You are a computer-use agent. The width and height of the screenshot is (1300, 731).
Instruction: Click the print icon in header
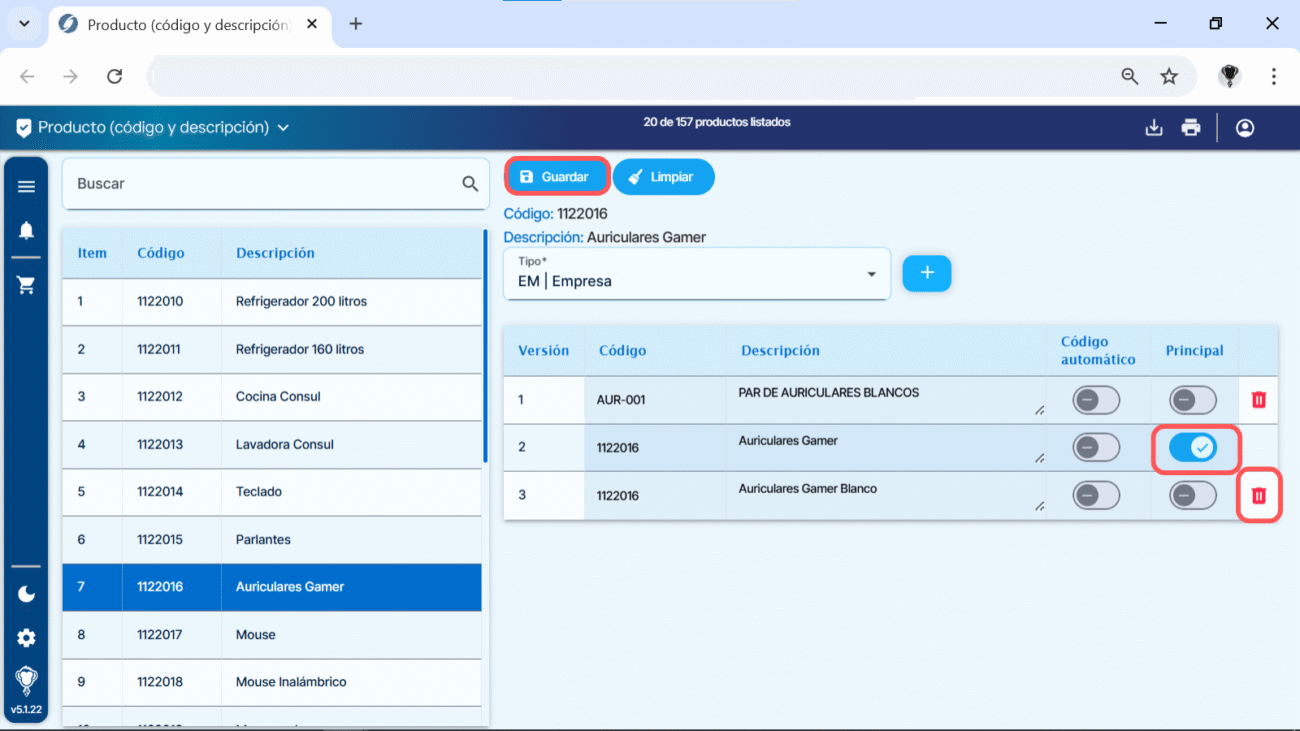1190,128
